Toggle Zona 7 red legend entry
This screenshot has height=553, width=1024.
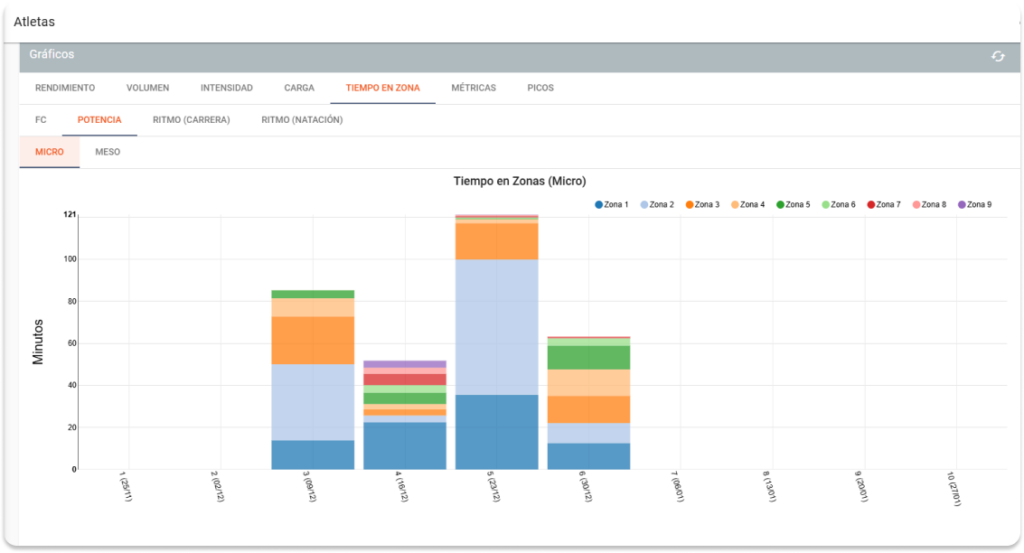[884, 205]
